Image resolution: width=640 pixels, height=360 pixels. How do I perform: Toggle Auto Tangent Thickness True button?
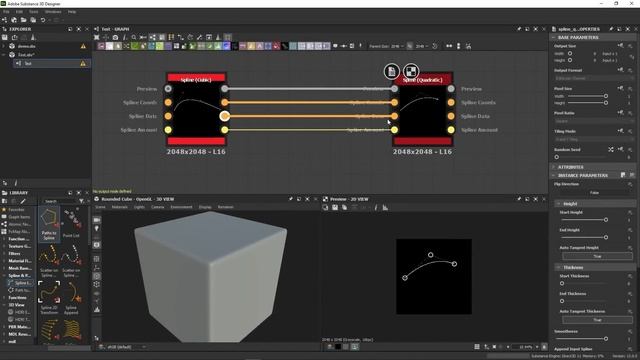(597, 320)
